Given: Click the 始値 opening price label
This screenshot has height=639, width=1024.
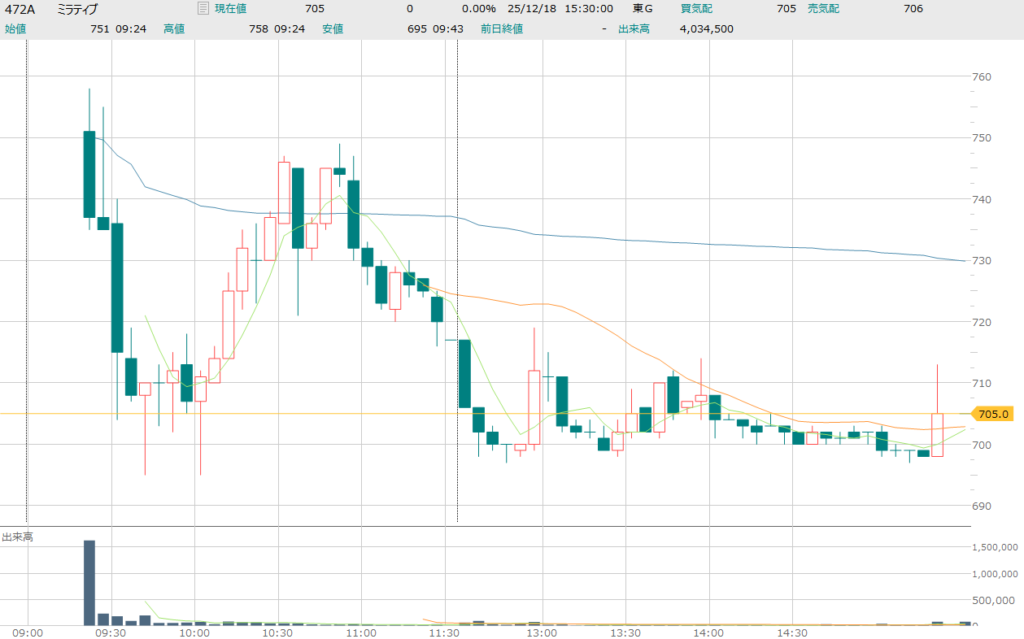Looking at the screenshot, I should coord(15,29).
